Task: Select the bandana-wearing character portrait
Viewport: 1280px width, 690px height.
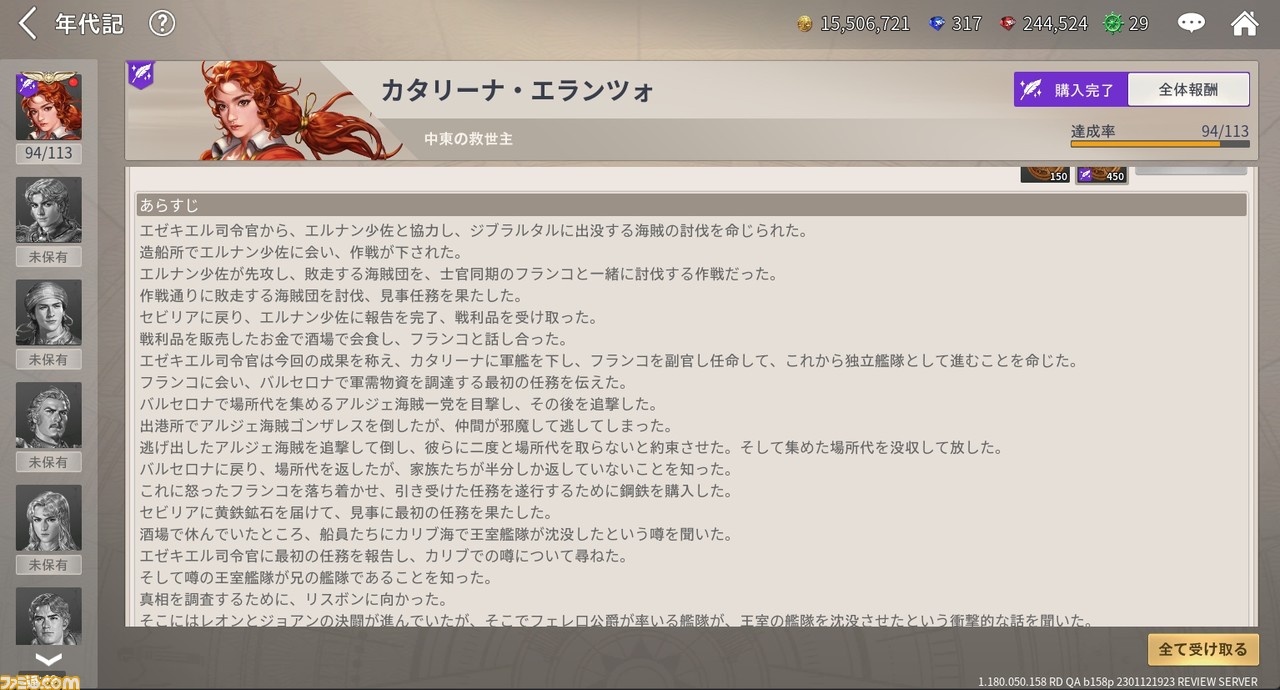Action: pyautogui.click(x=48, y=313)
